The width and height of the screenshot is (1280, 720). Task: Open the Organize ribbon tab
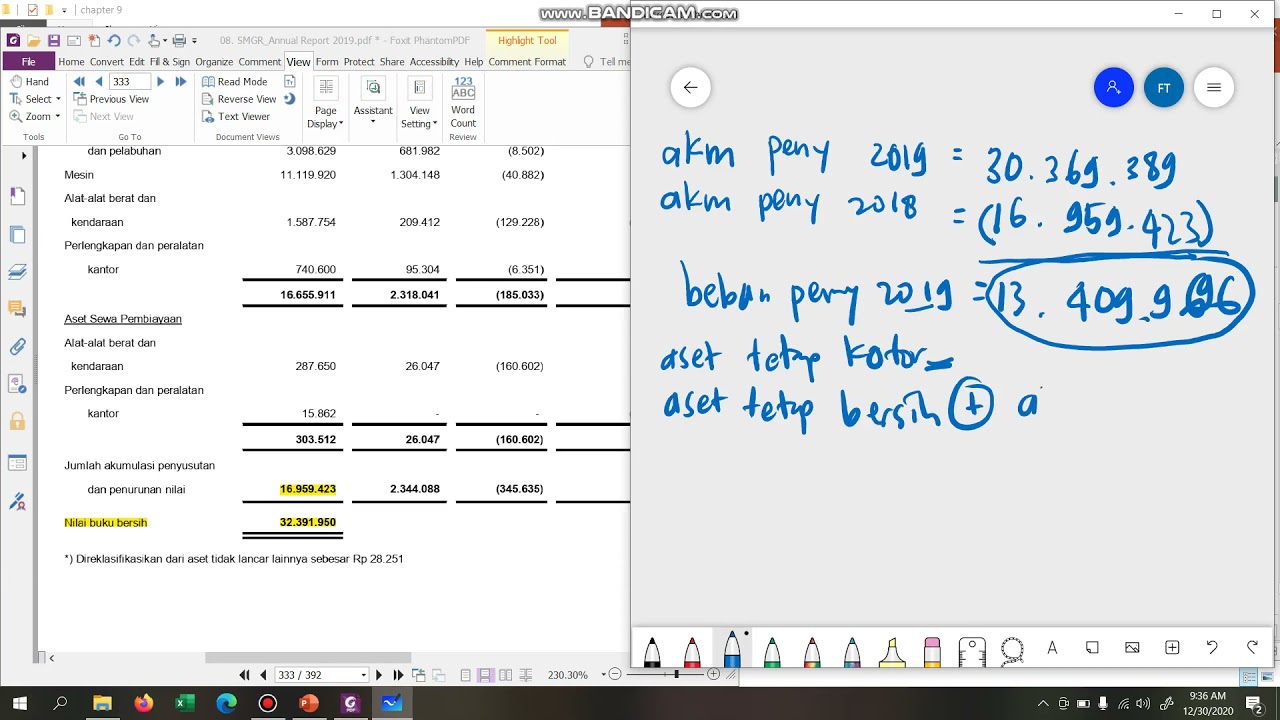pos(214,62)
